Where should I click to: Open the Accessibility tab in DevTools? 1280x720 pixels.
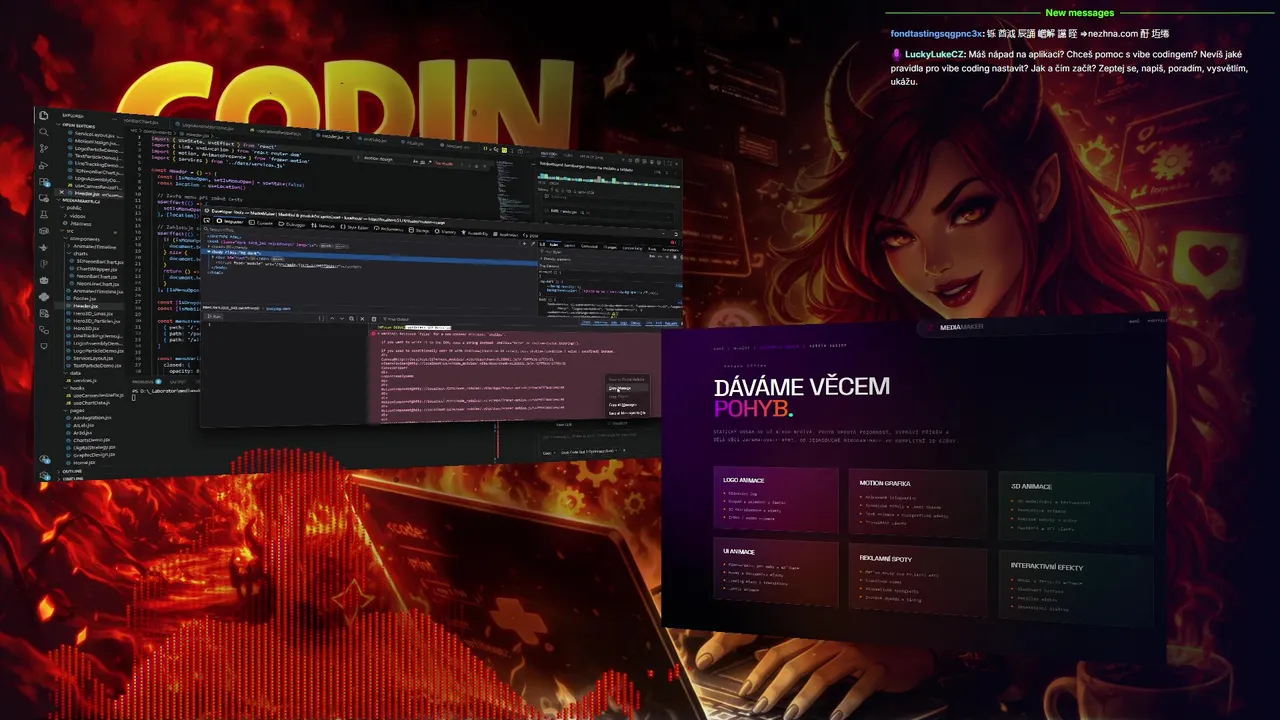tap(474, 233)
